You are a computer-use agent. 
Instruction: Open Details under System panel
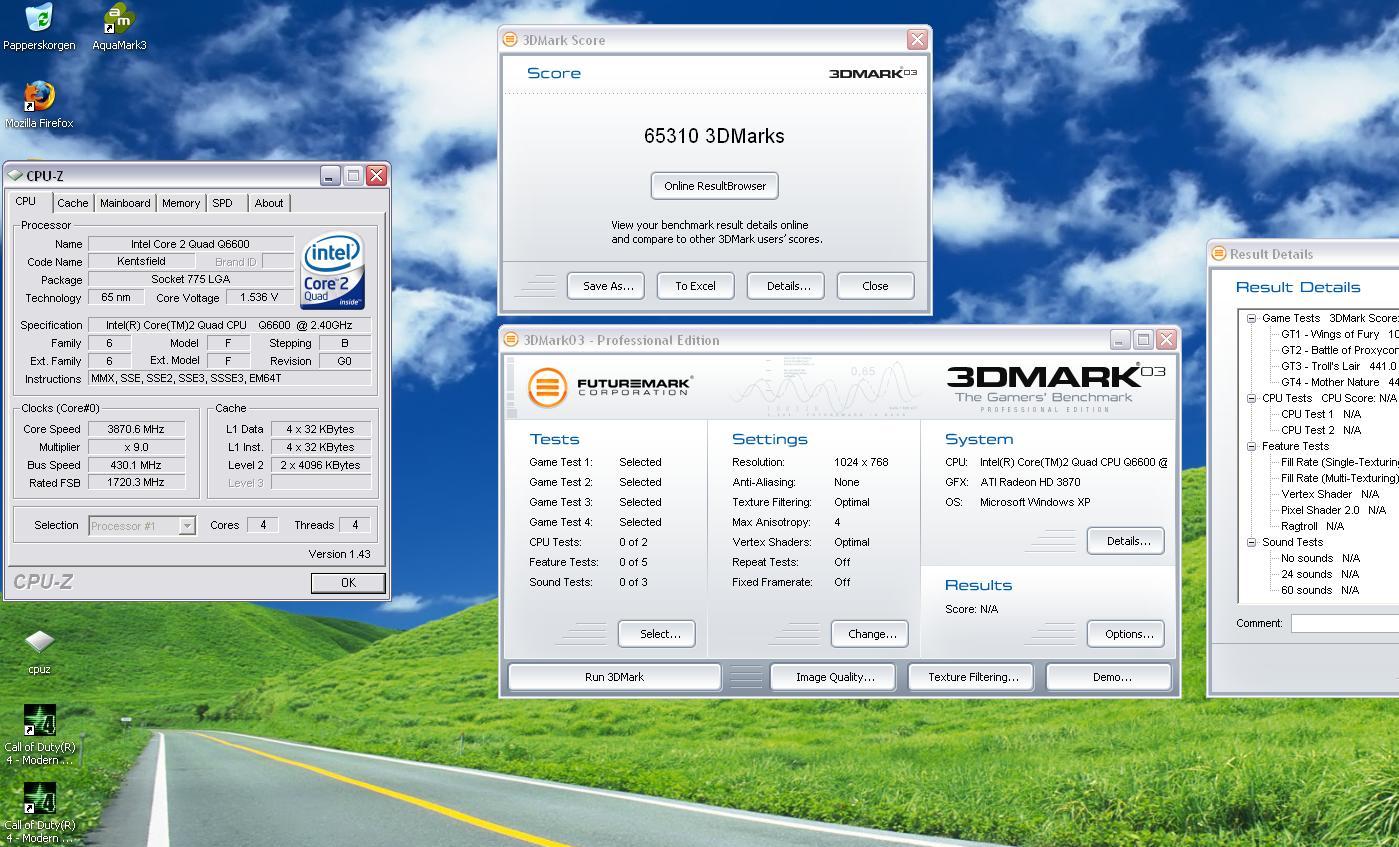click(x=1128, y=541)
